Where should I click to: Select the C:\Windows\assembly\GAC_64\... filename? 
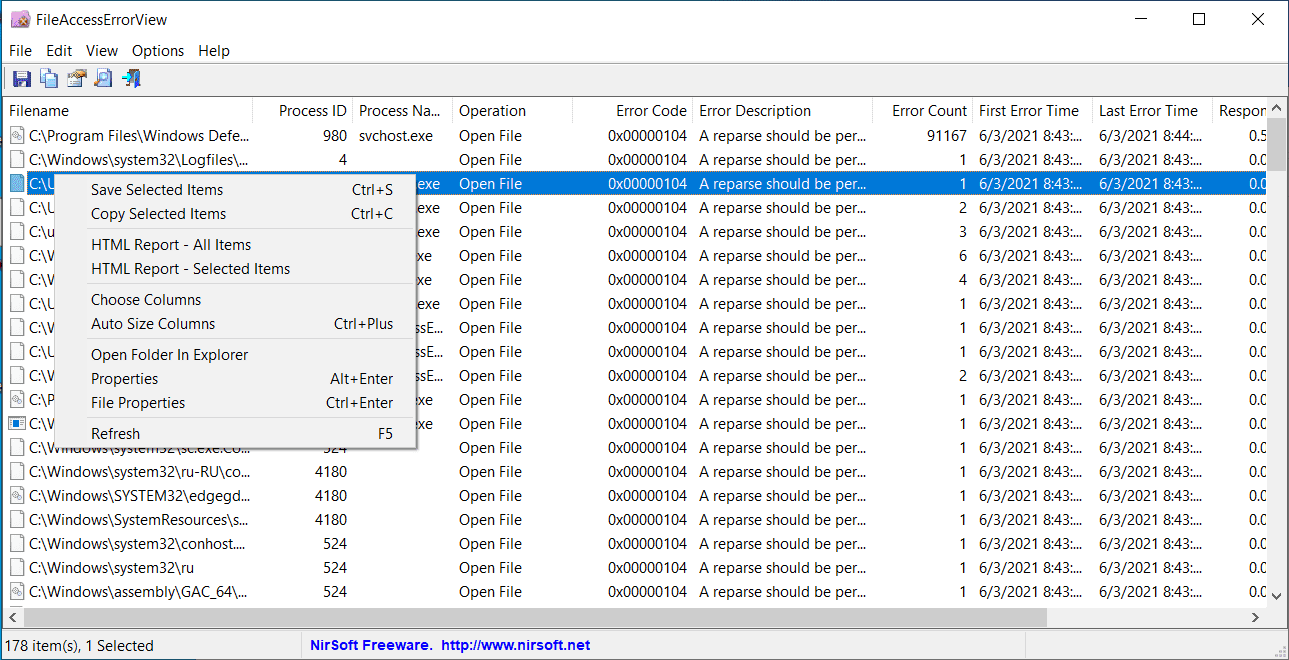click(x=138, y=592)
